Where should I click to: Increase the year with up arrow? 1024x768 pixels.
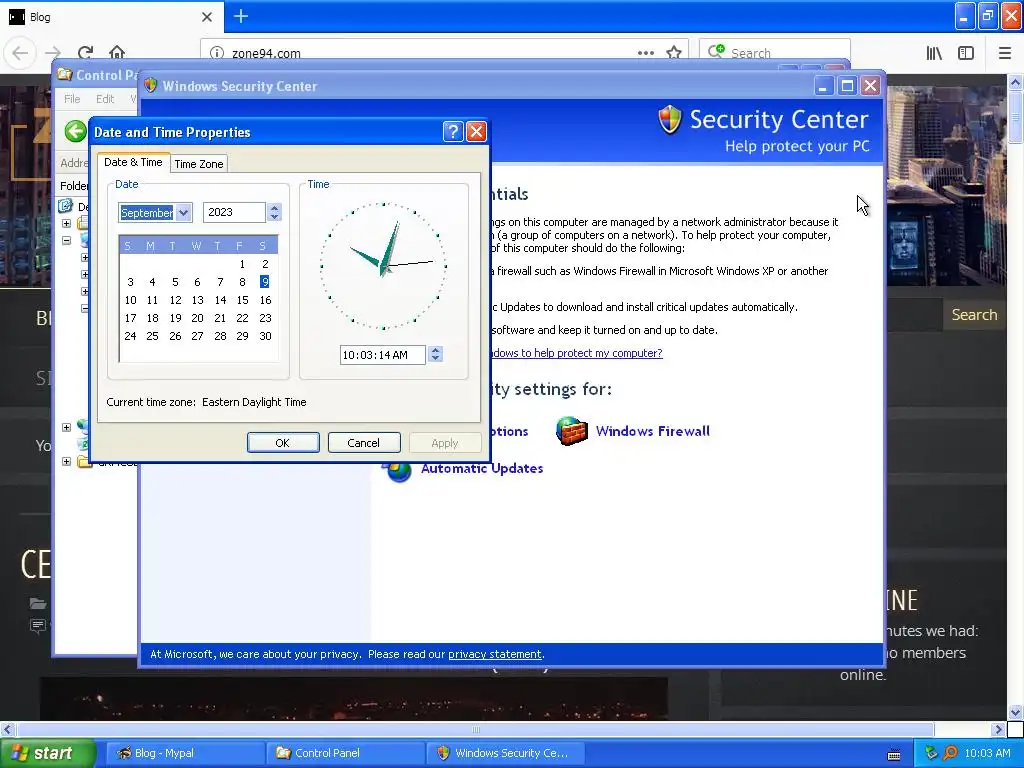(x=274, y=208)
